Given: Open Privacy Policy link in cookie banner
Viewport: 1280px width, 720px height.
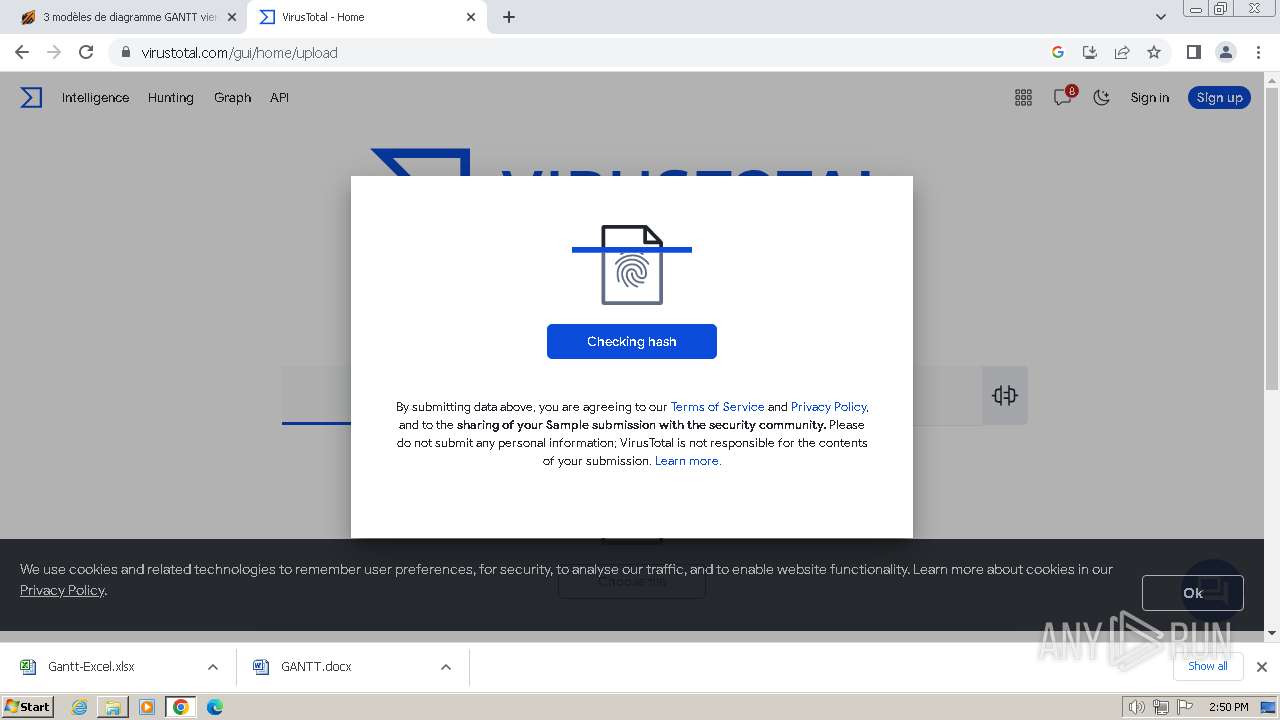Looking at the screenshot, I should [62, 590].
